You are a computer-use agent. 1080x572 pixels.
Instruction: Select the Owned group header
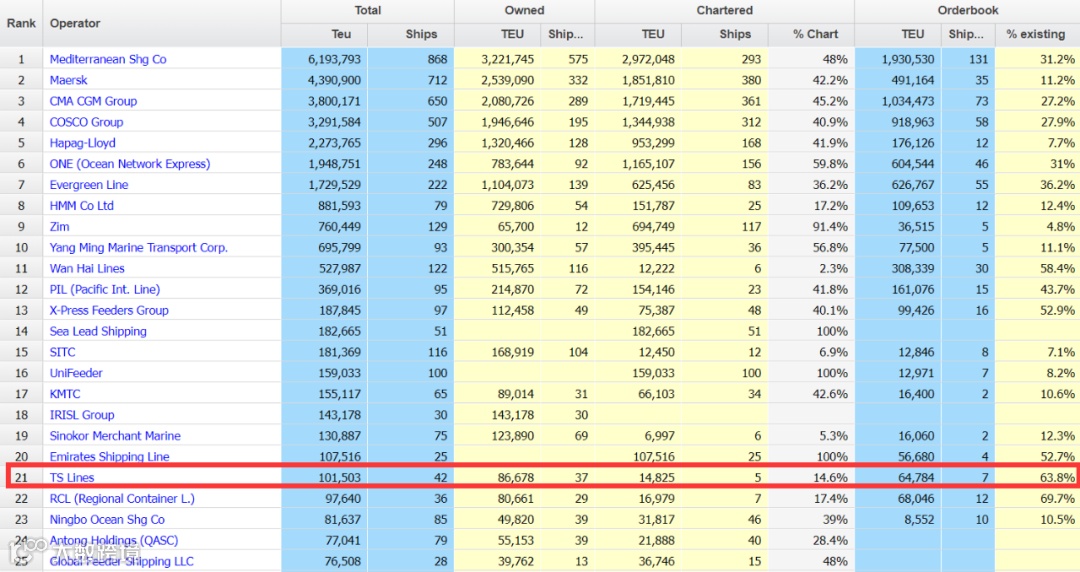(524, 11)
